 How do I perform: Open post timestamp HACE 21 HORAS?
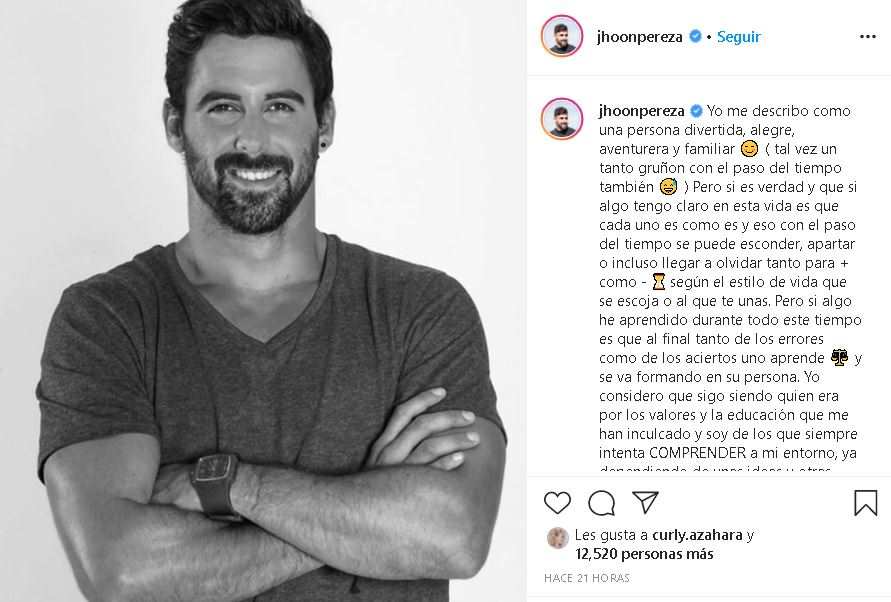click(x=586, y=578)
